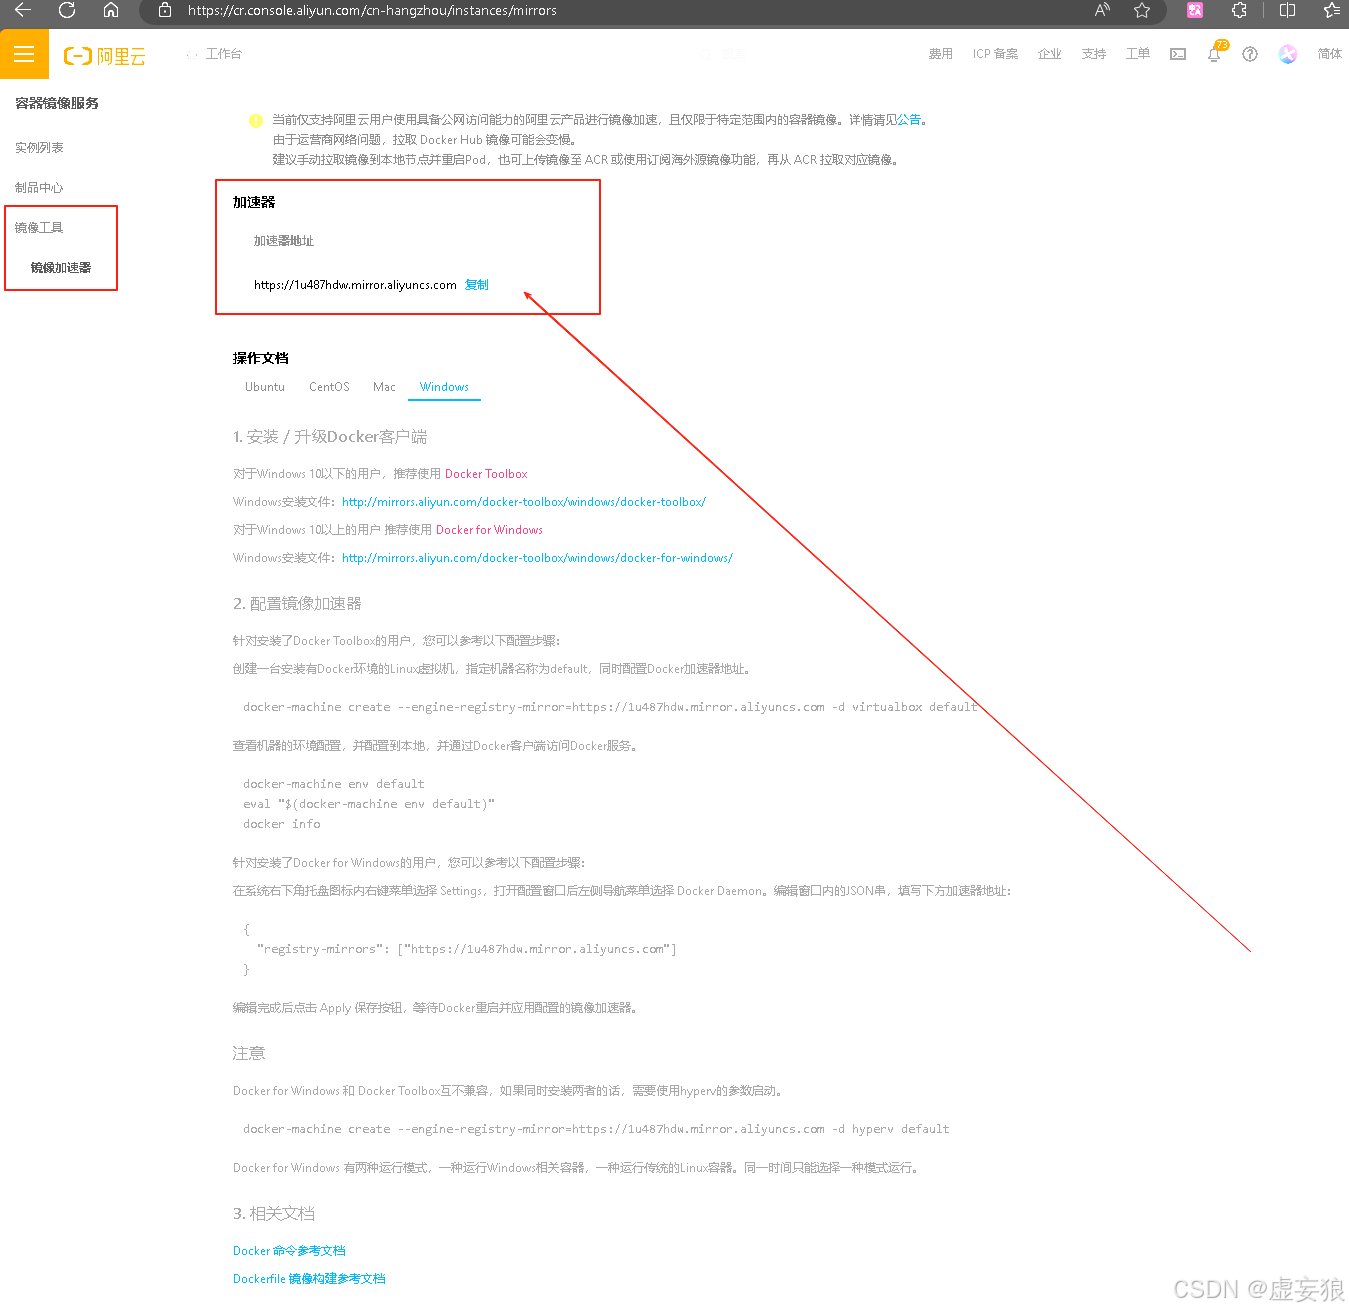Image resolution: width=1349 pixels, height=1311 pixels.
Task: Open the split screen icon
Action: point(1287,10)
